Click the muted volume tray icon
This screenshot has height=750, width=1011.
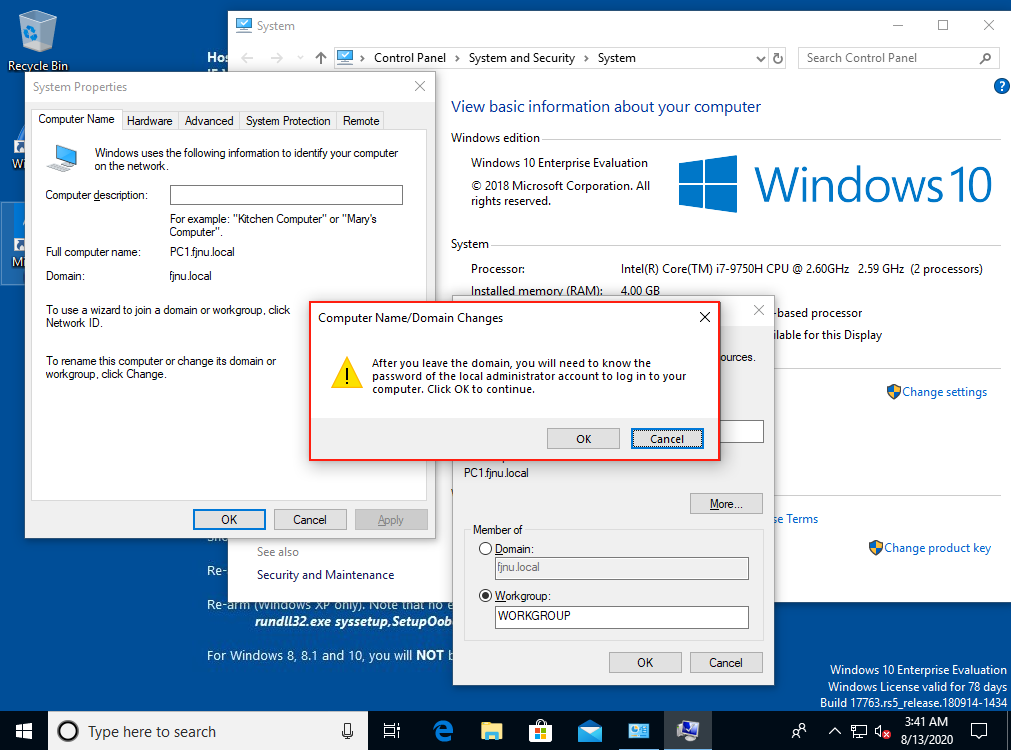click(x=883, y=731)
